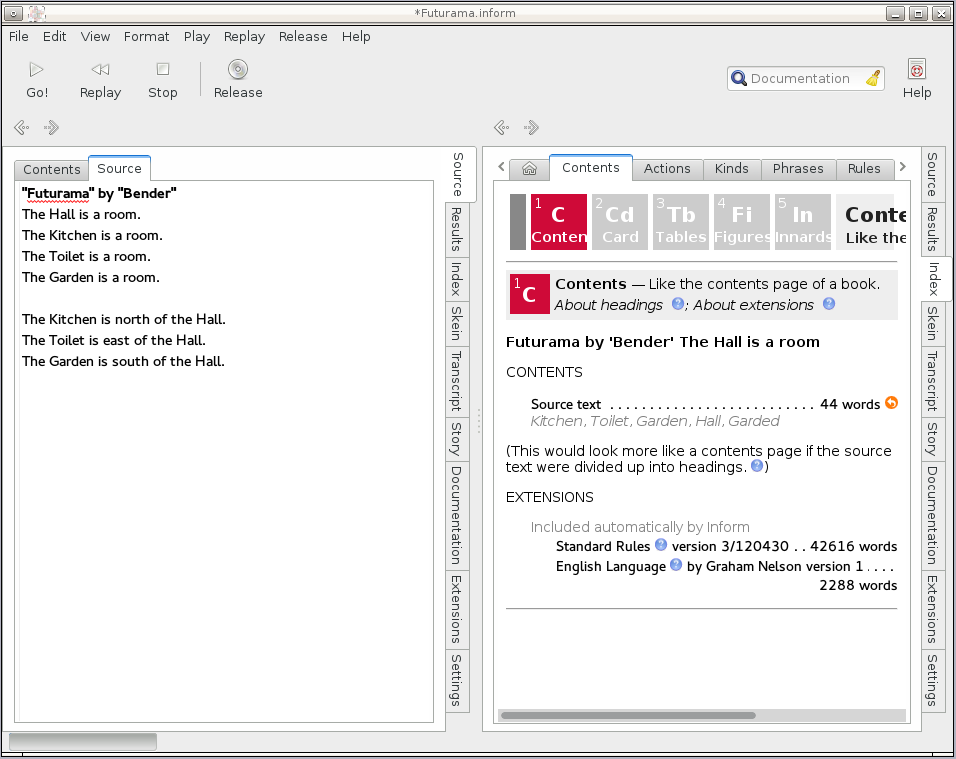Image resolution: width=956 pixels, height=759 pixels.
Task: Open left panel's Skein side tab
Action: pos(456,323)
